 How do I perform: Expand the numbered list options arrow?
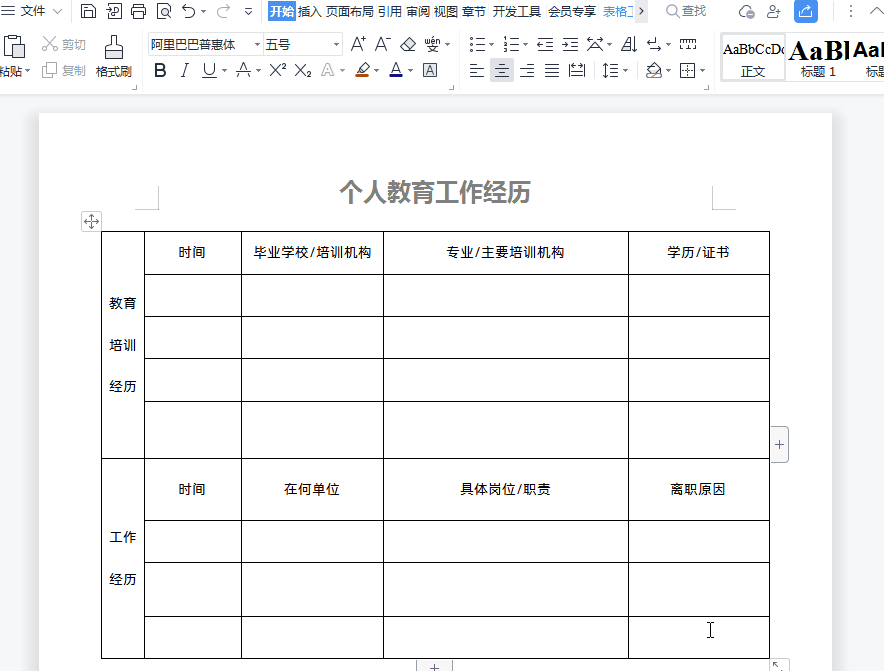click(525, 45)
